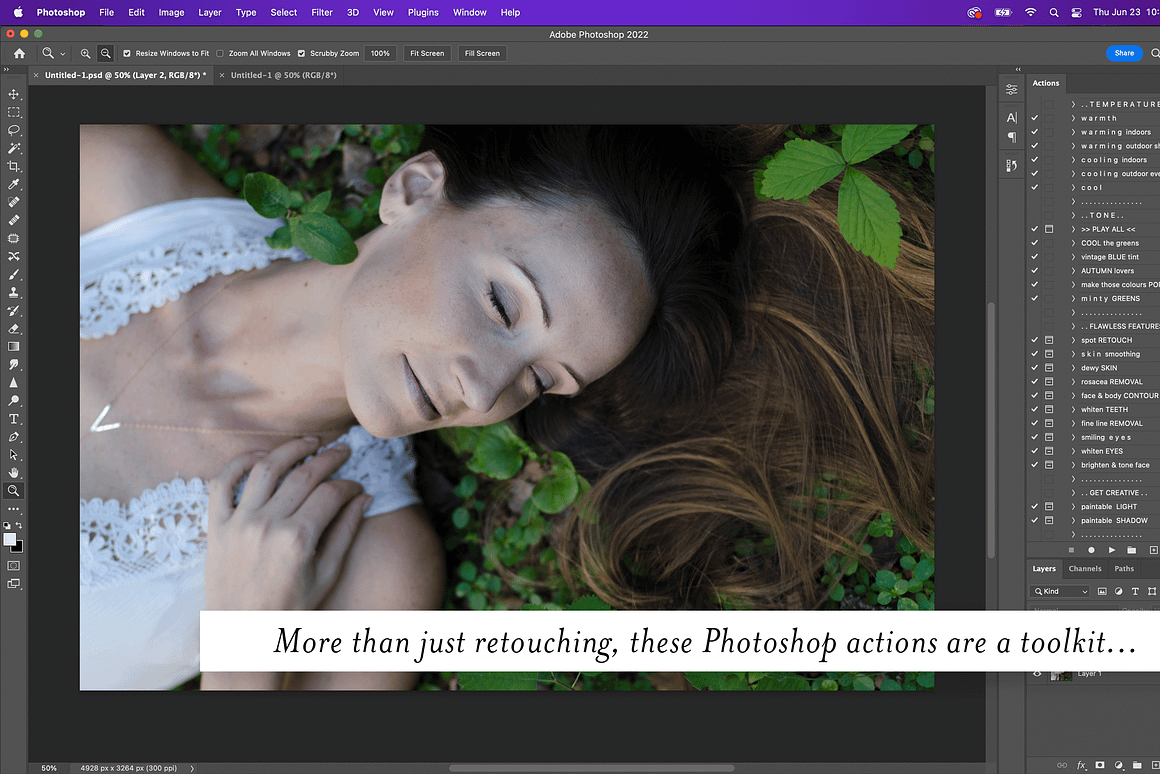1160x774 pixels.
Task: Select the Lasso tool
Action: point(14,131)
